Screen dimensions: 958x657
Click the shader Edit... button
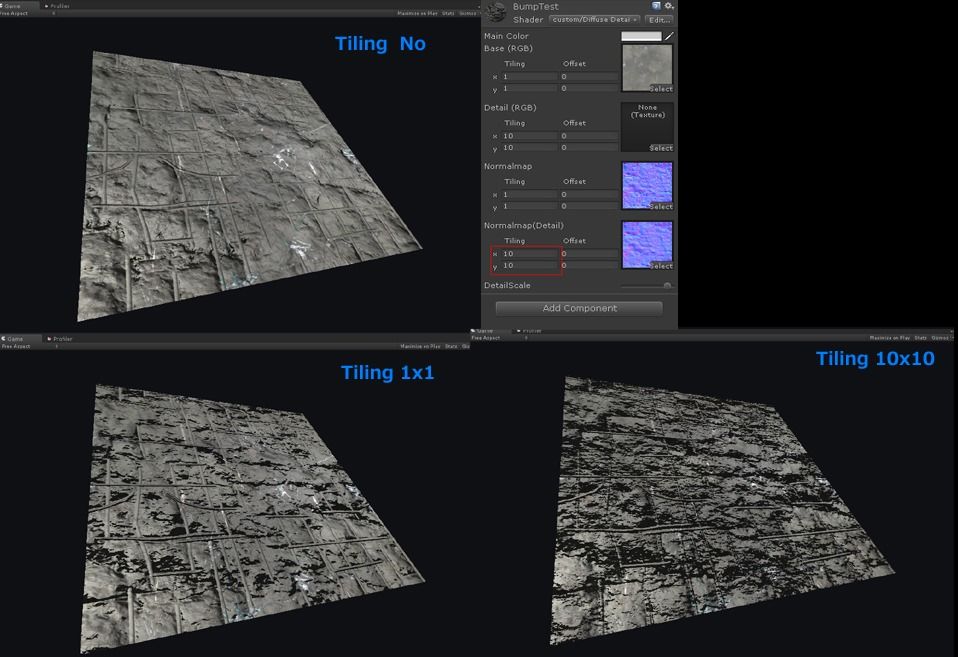(x=659, y=20)
